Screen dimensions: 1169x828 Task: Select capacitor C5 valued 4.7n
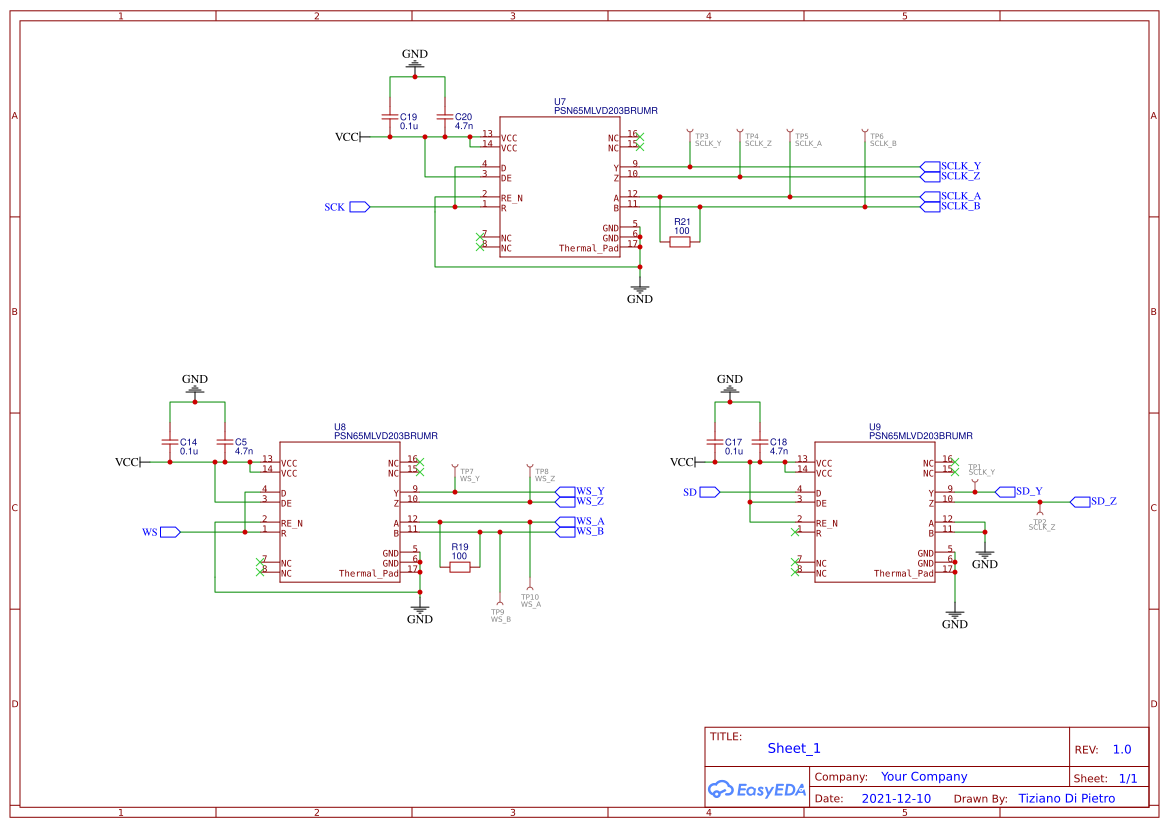pyautogui.click(x=224, y=443)
